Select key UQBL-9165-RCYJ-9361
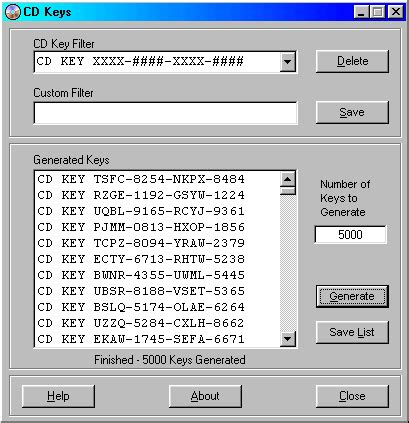This screenshot has width=409, height=423. coord(157,211)
